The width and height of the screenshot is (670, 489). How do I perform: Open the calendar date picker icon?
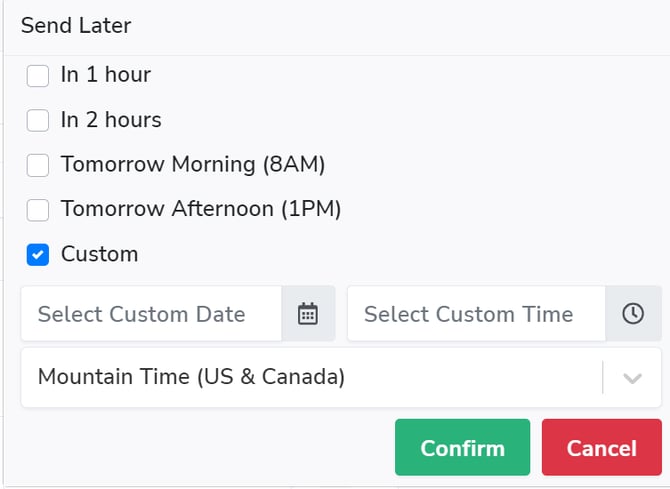point(308,314)
